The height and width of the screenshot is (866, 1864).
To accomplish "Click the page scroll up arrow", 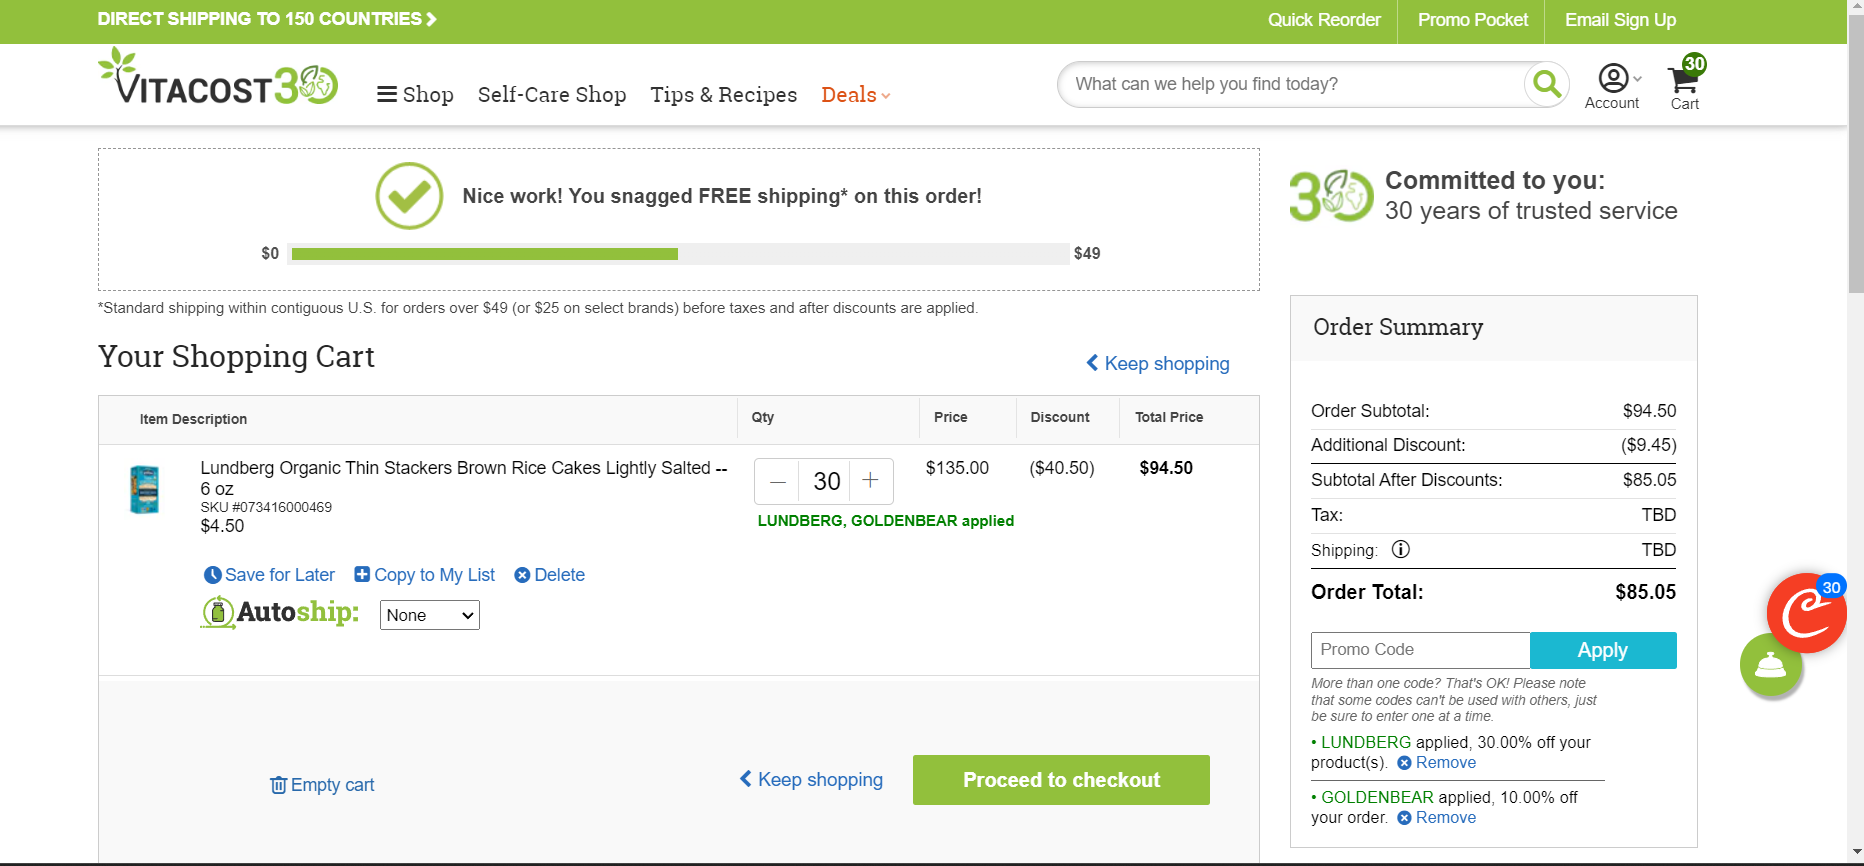I will coord(1856,8).
